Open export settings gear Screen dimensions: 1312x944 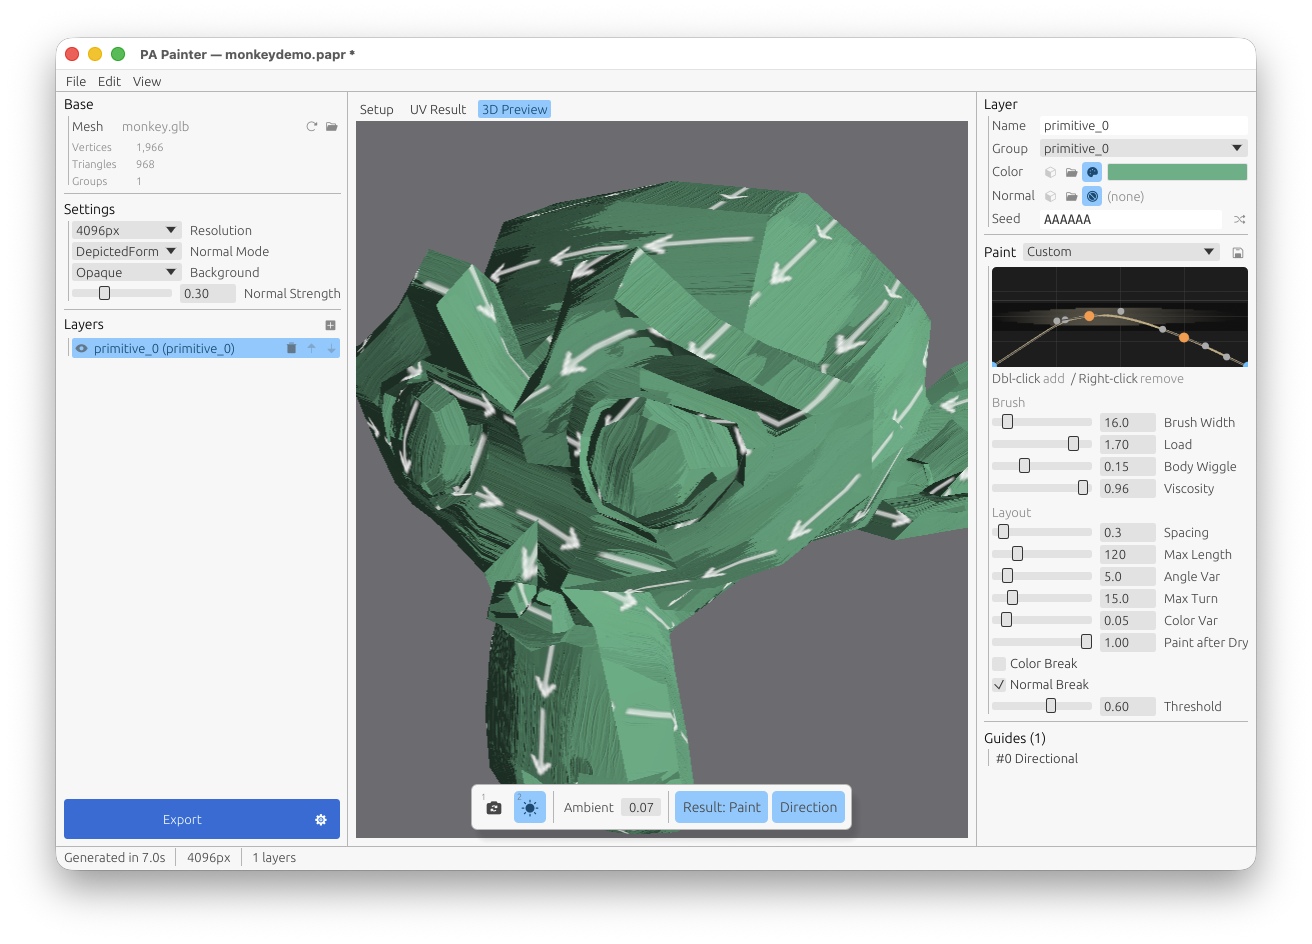point(321,820)
